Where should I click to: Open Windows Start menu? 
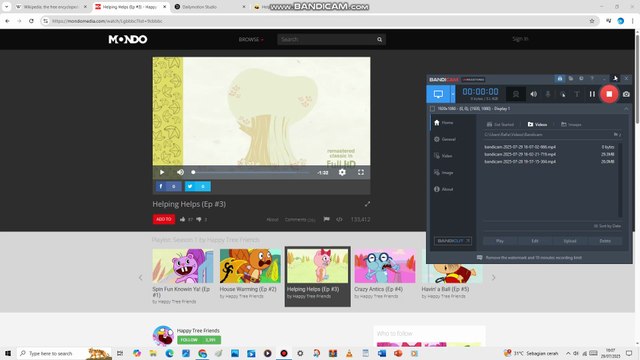pos(8,353)
